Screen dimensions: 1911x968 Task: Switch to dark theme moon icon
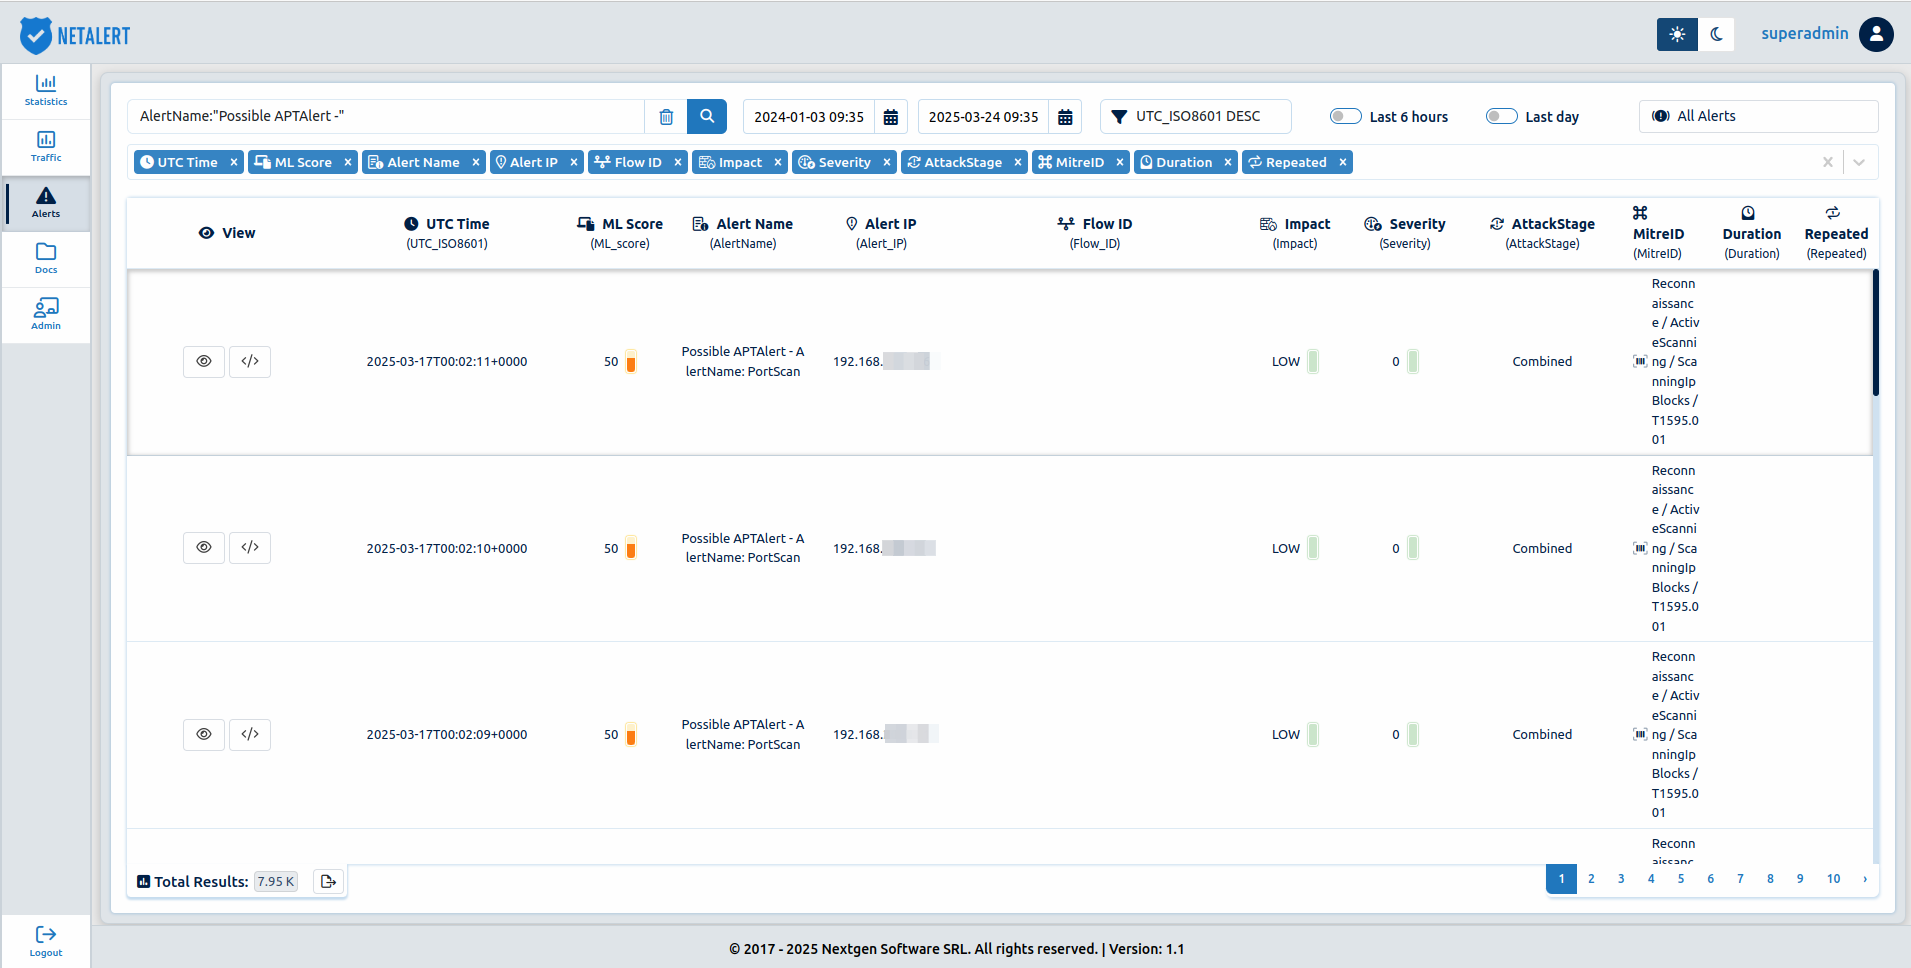[1716, 34]
